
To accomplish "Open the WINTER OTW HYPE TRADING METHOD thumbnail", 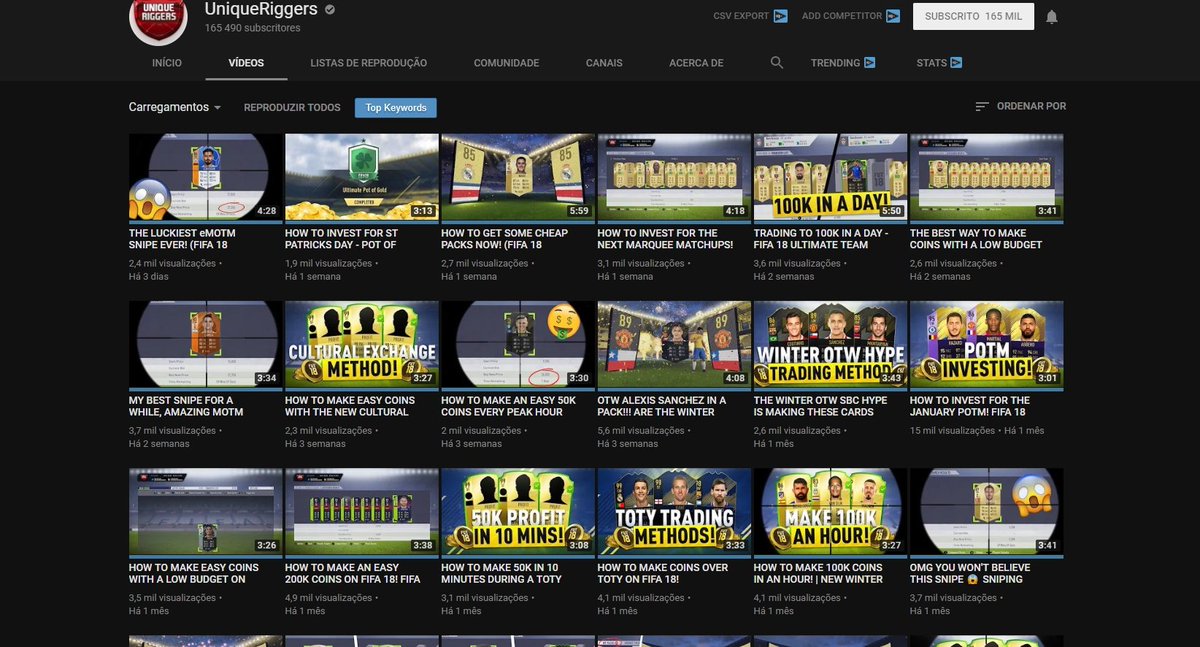I will pos(831,344).
